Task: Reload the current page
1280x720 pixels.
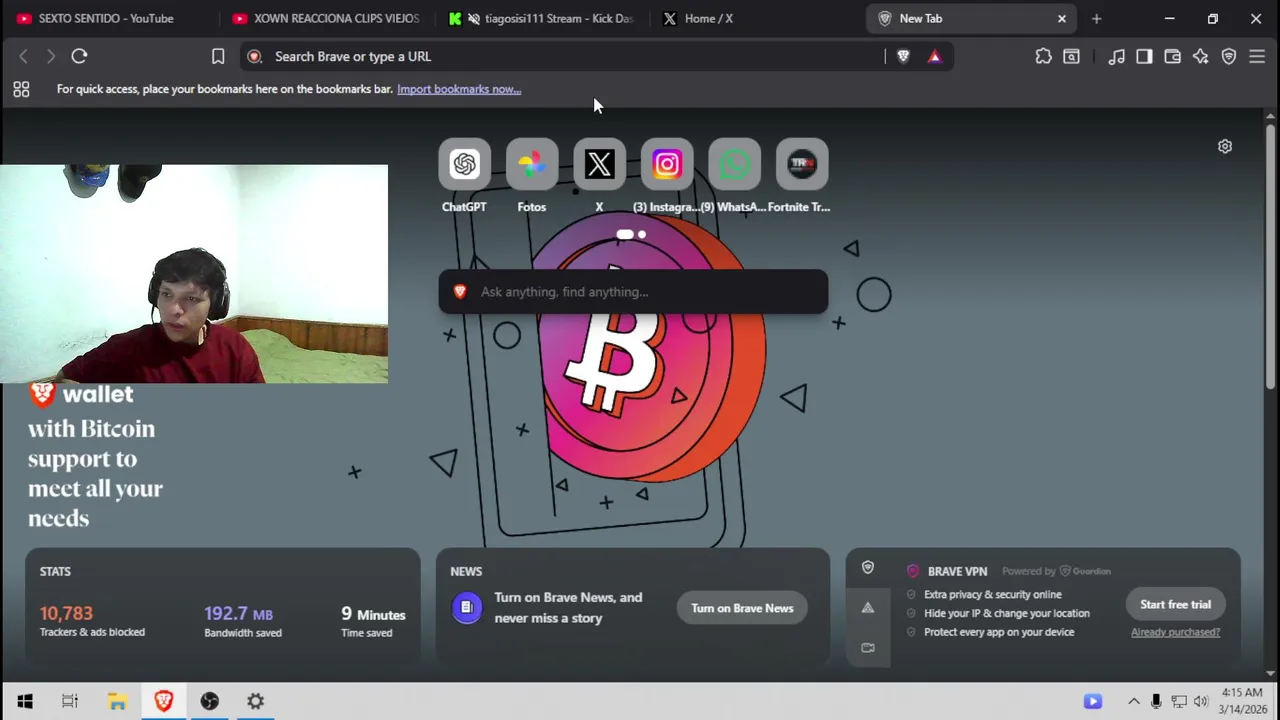Action: click(79, 56)
